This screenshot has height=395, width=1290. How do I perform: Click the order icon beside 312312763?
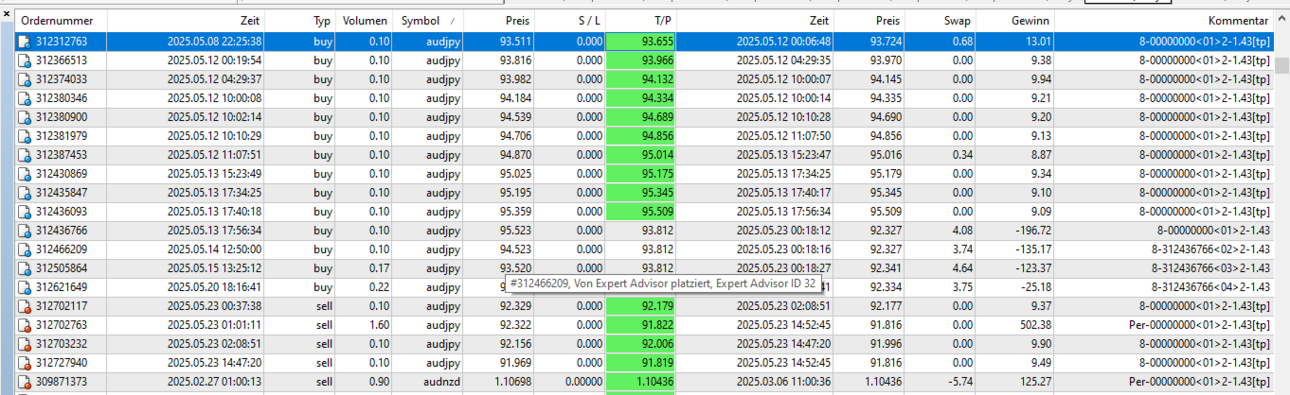pyautogui.click(x=24, y=41)
